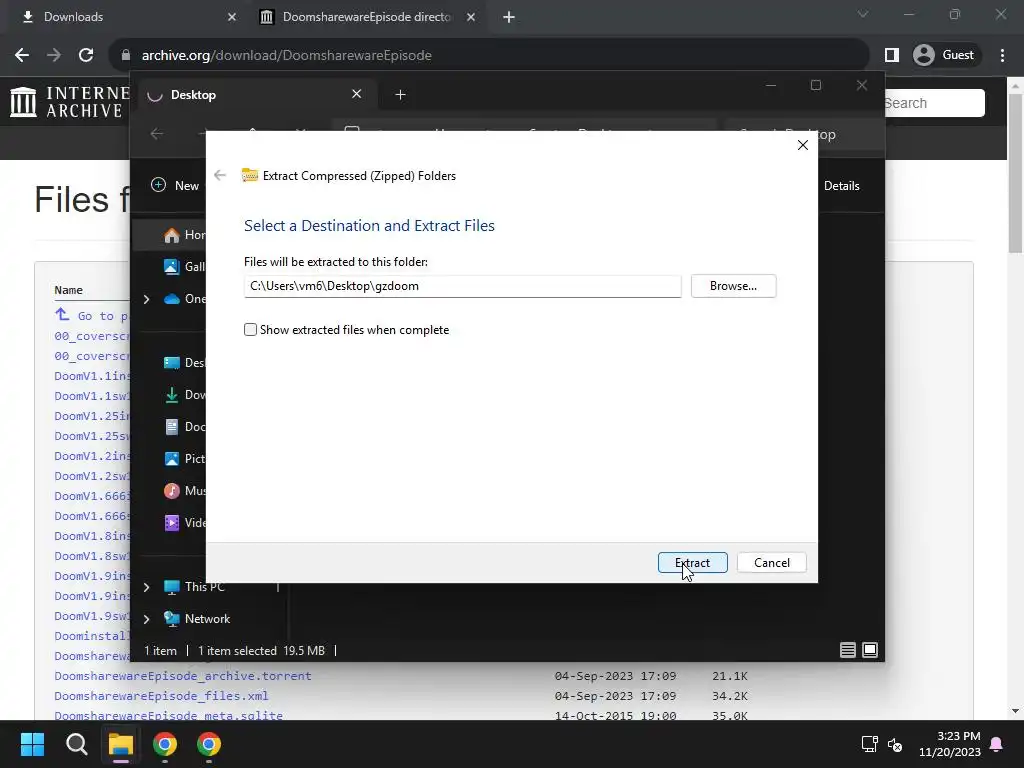Click the OneDrive cloud icon
This screenshot has height=768, width=1024.
(x=172, y=299)
